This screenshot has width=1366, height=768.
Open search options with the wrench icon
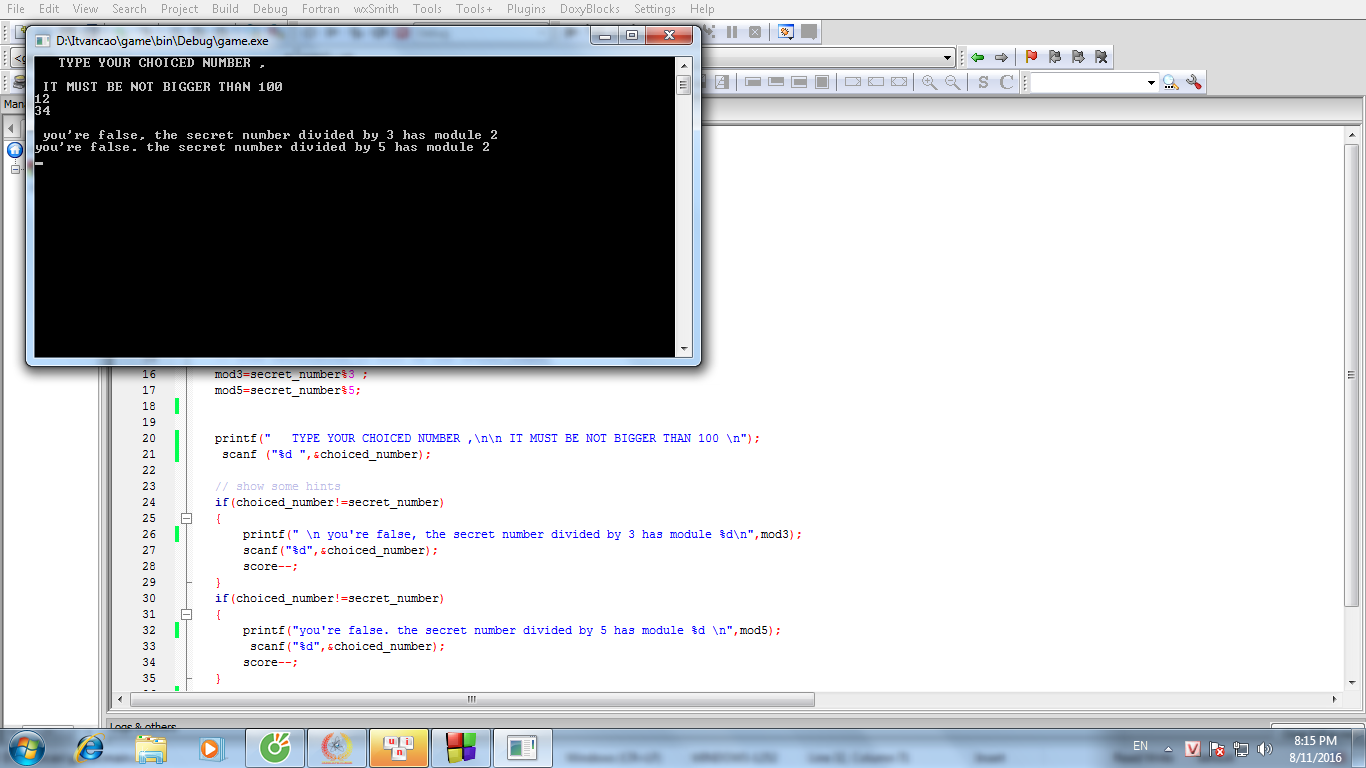(1193, 82)
